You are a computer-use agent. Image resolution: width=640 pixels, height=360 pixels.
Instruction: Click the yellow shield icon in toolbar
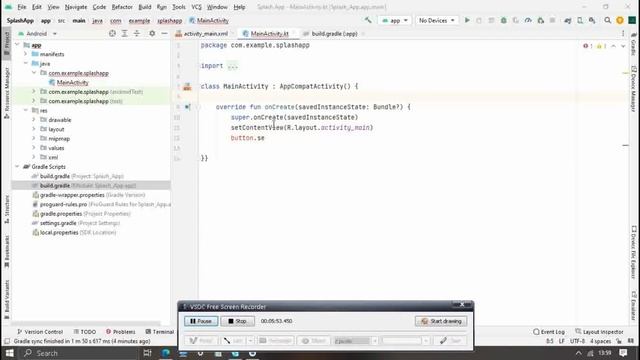click(x=620, y=20)
